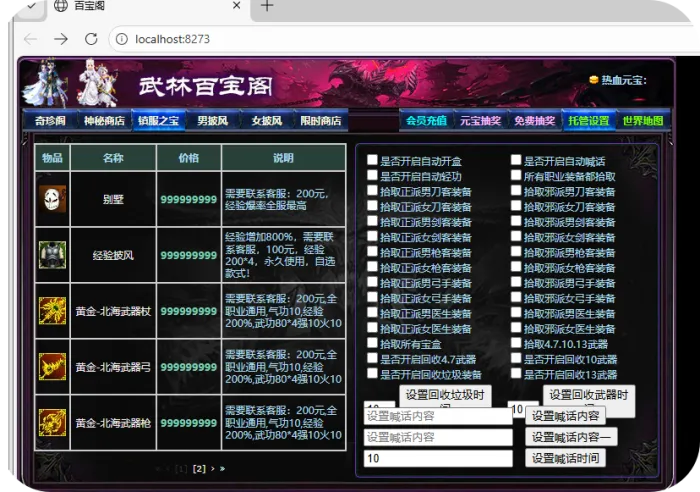The height and width of the screenshot is (492, 700).
Task: Check 拾取正派男枪客装备 box
Action: (x=372, y=251)
